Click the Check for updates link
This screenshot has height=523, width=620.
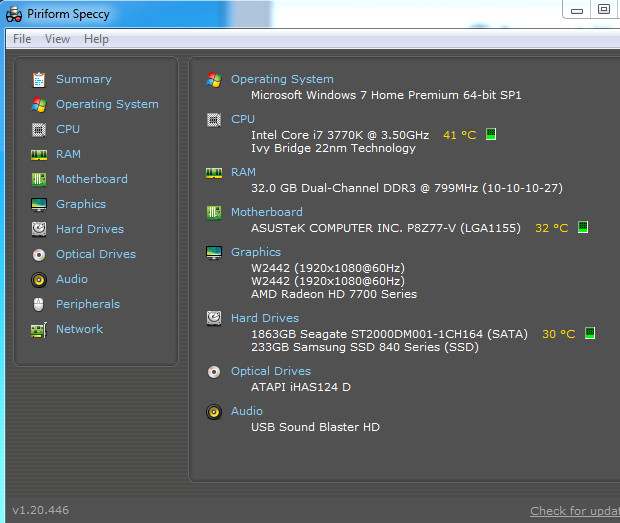pos(575,511)
